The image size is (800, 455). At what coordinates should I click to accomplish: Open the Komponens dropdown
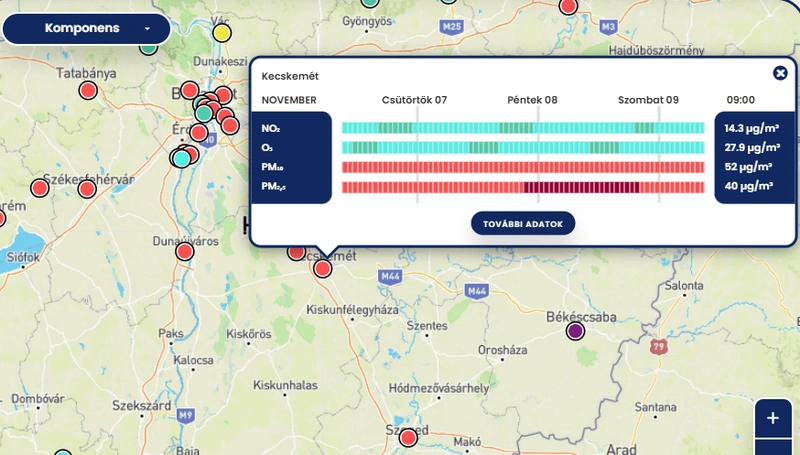click(x=87, y=29)
